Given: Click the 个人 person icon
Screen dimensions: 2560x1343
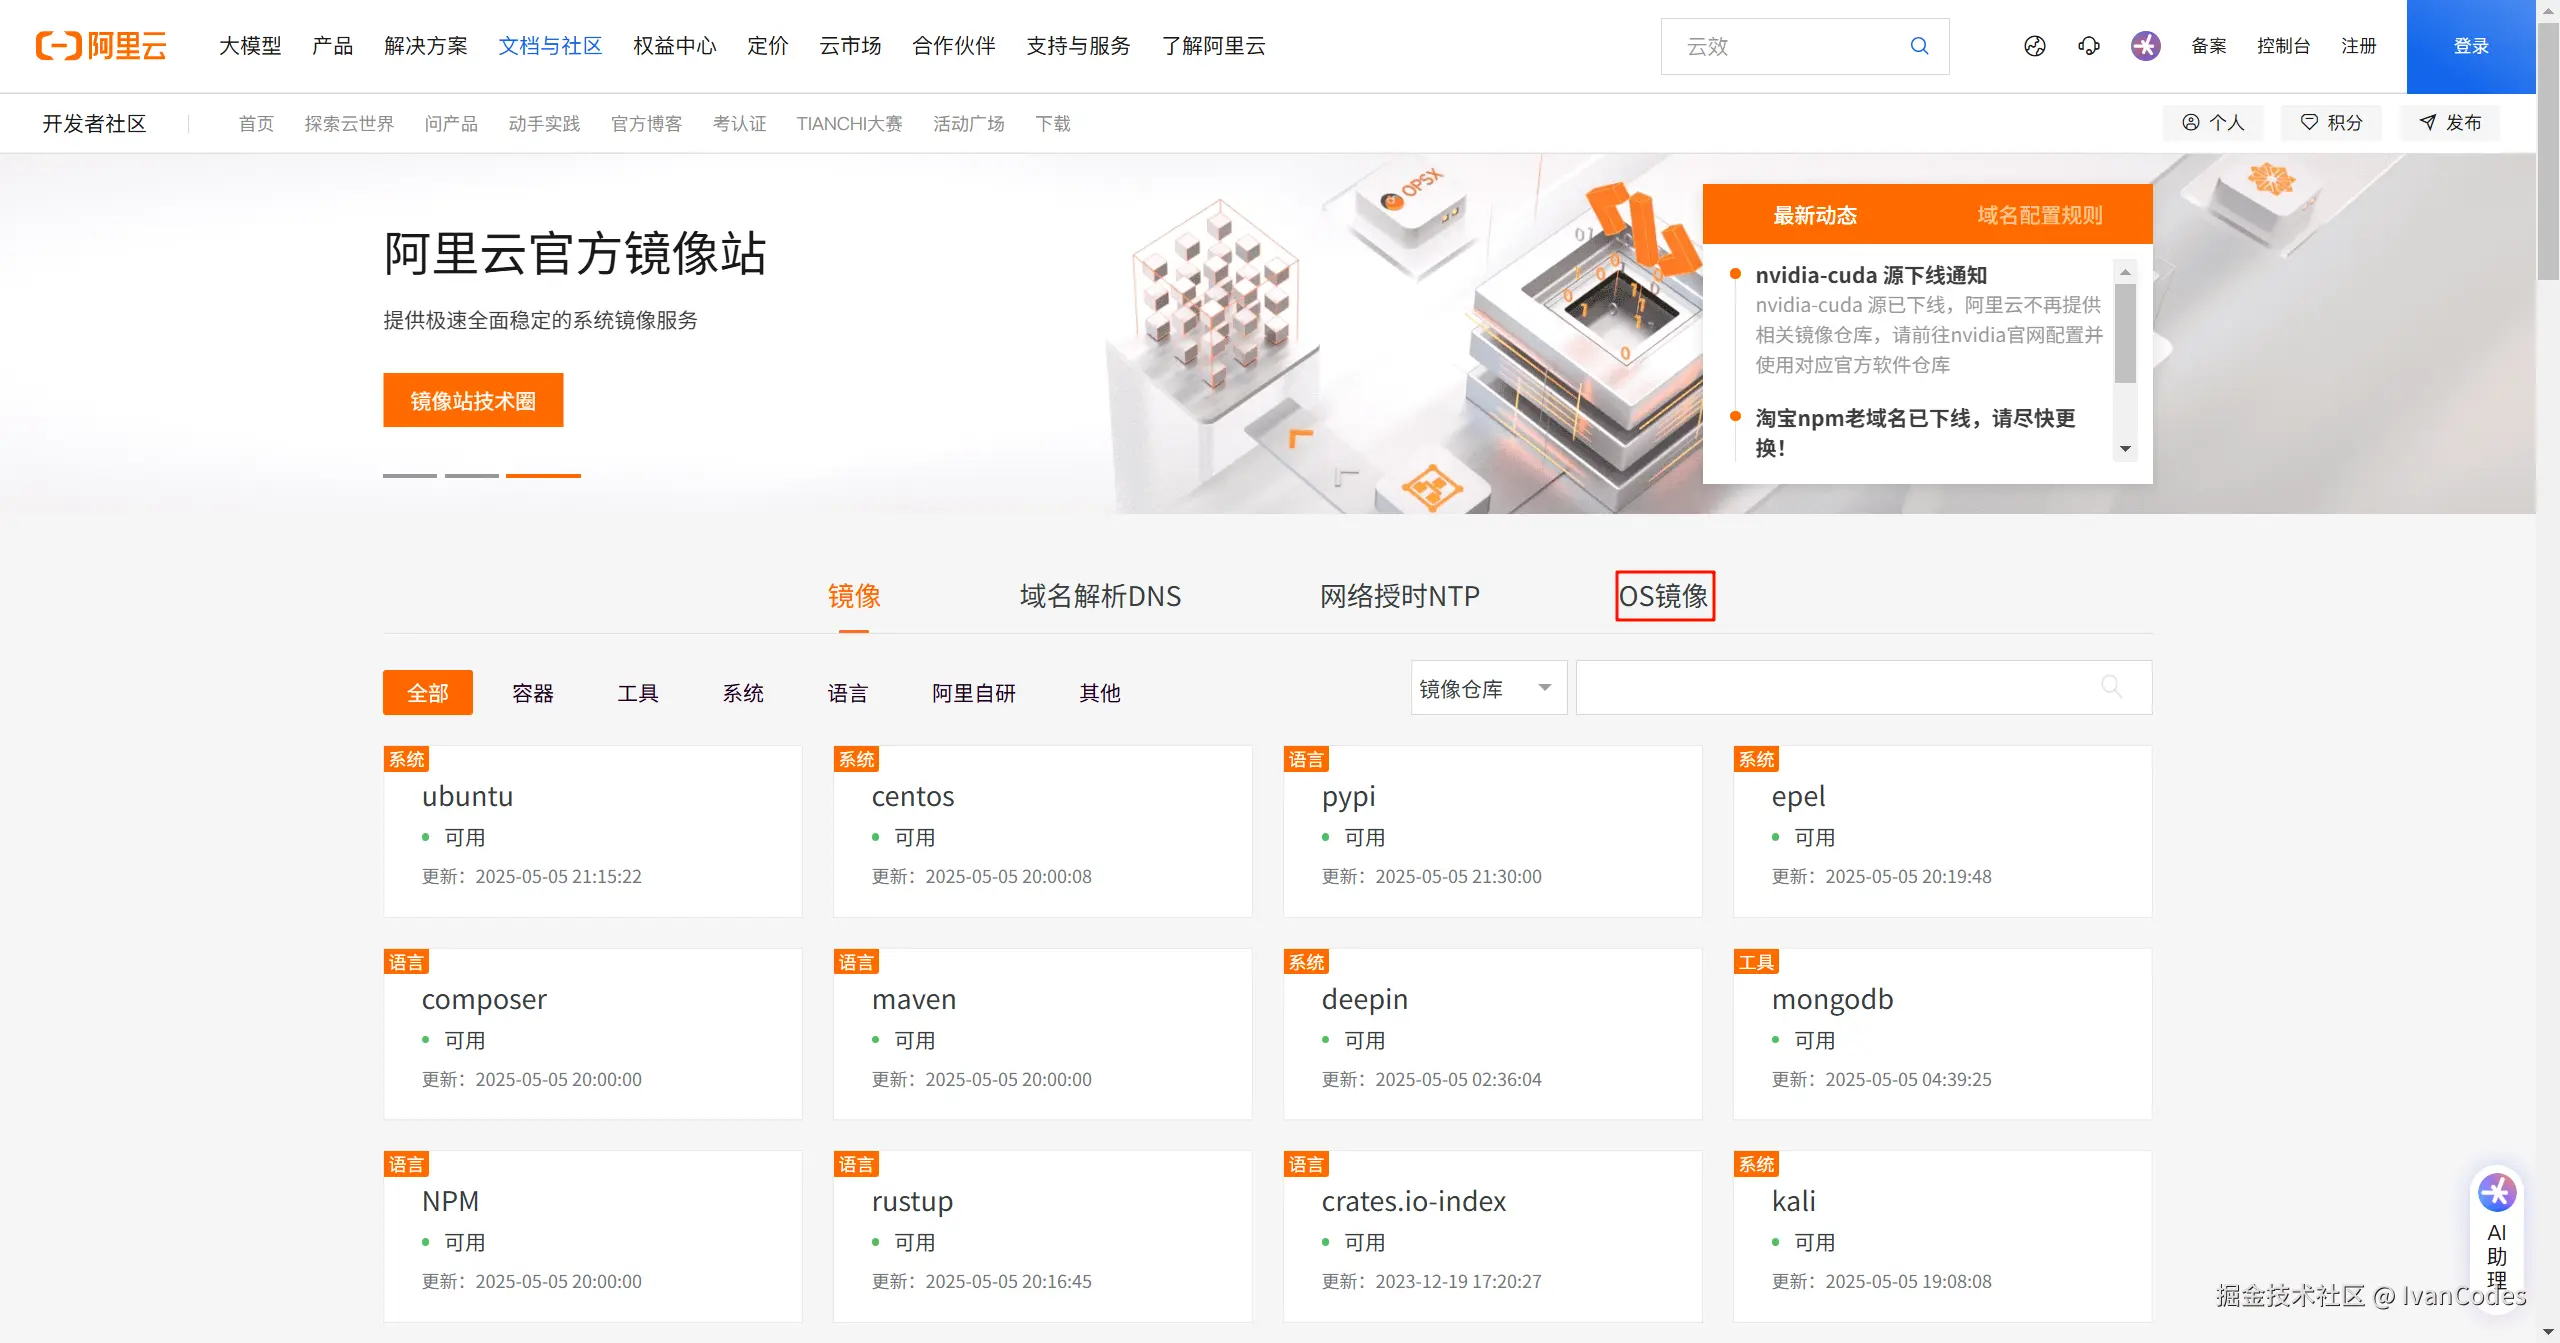Looking at the screenshot, I should [x=2191, y=122].
